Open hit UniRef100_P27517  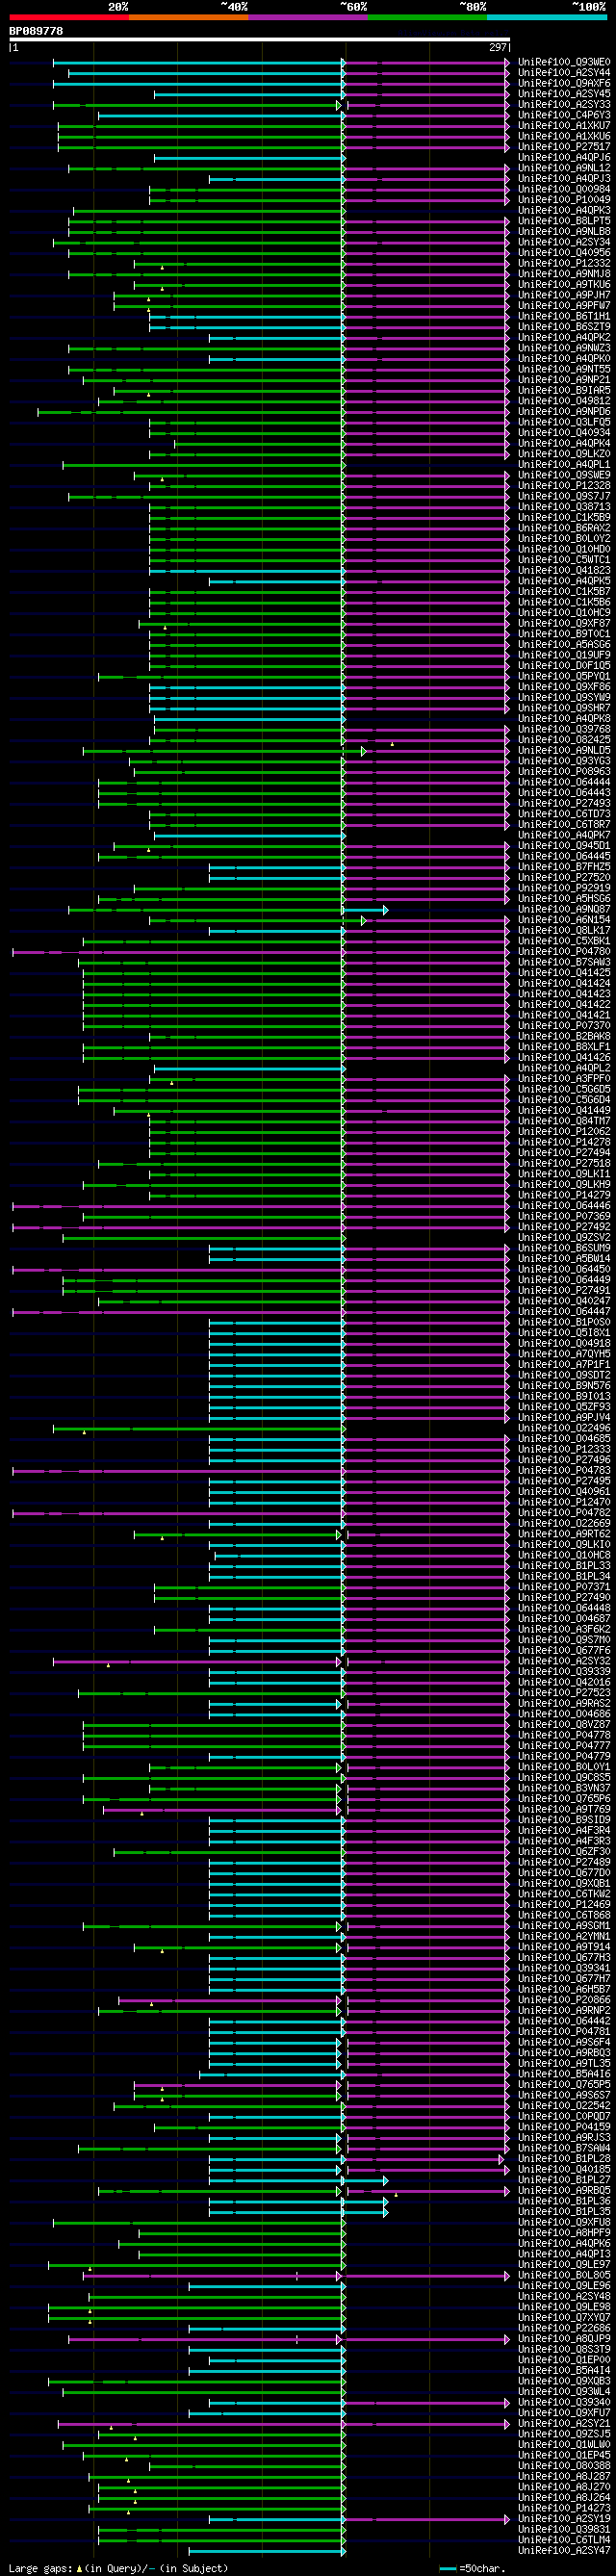[564, 147]
